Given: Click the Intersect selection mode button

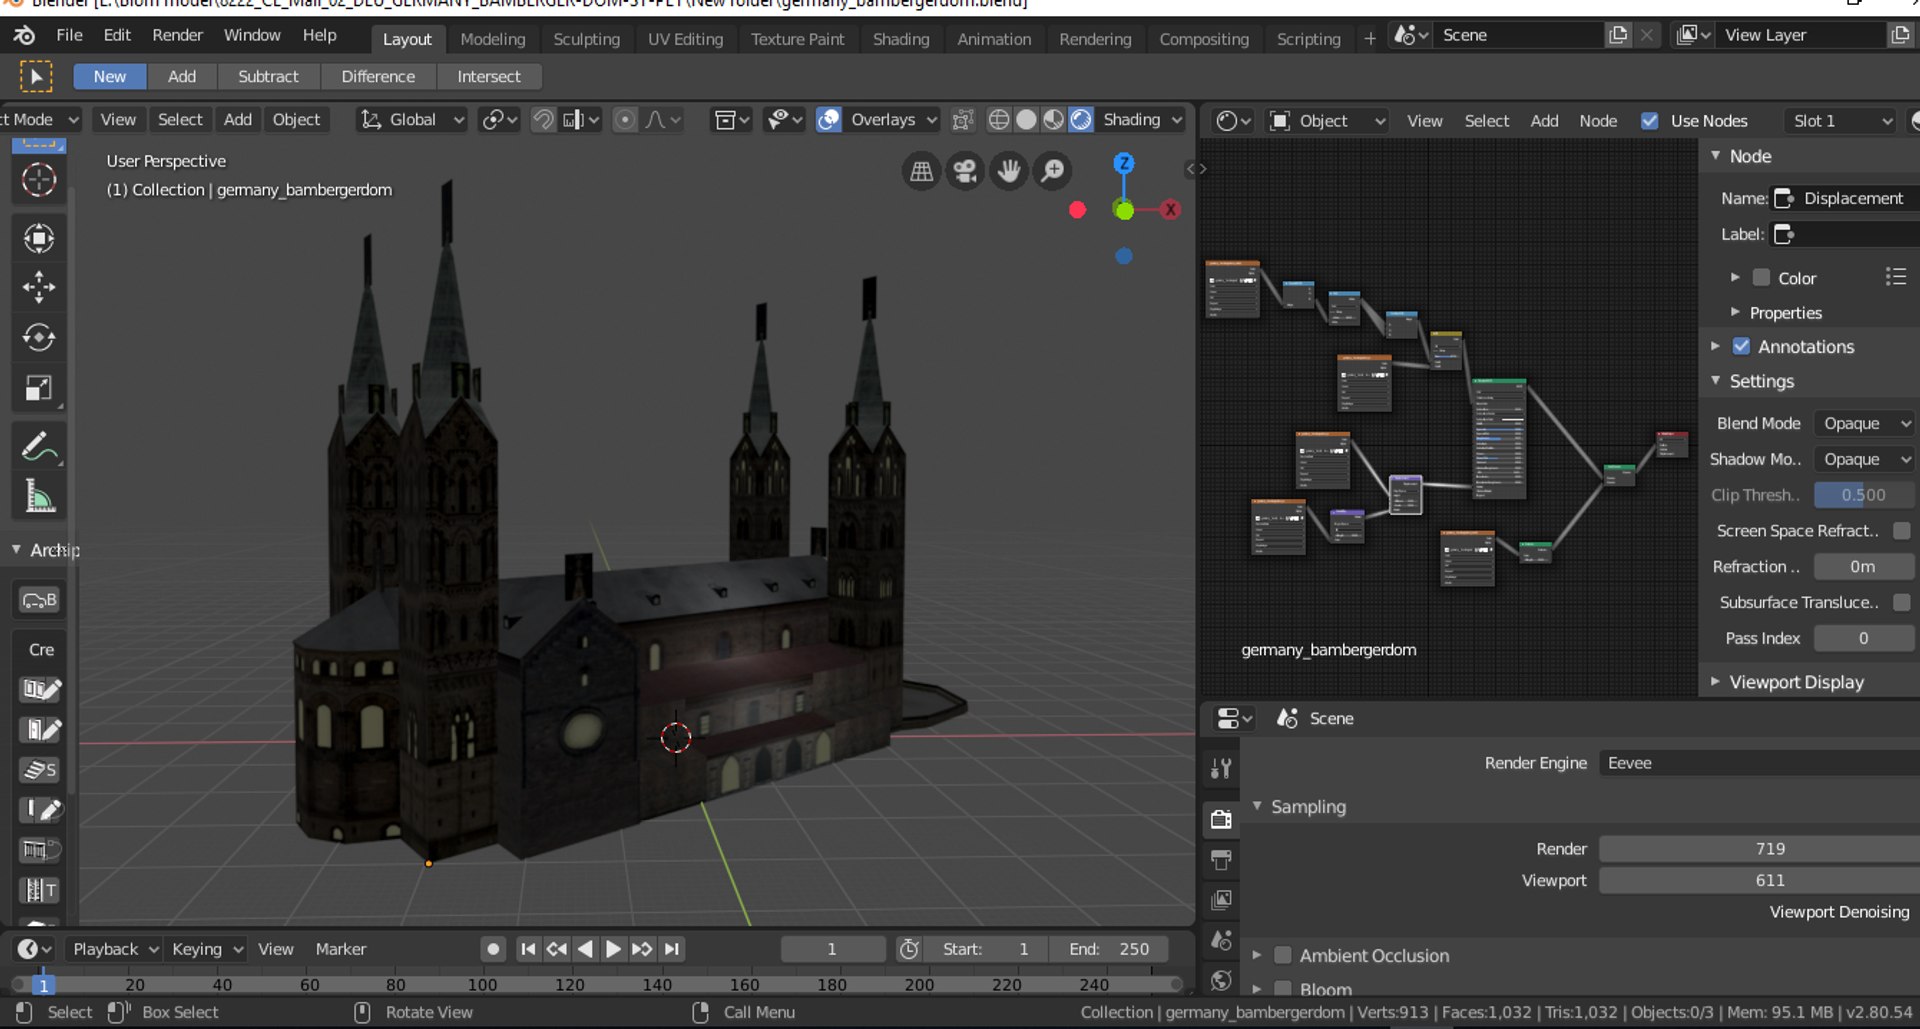Looking at the screenshot, I should (x=488, y=76).
